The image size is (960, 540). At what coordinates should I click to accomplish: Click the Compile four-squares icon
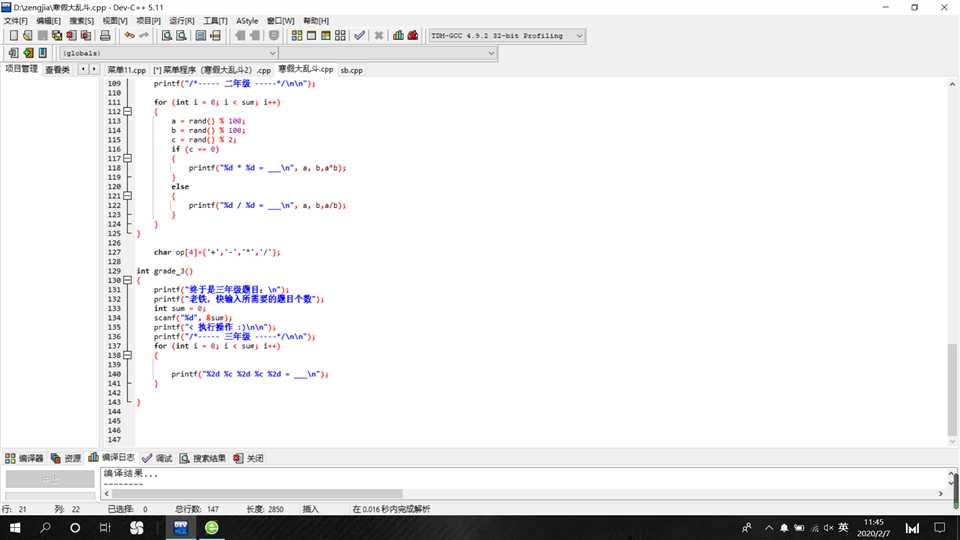pos(297,36)
